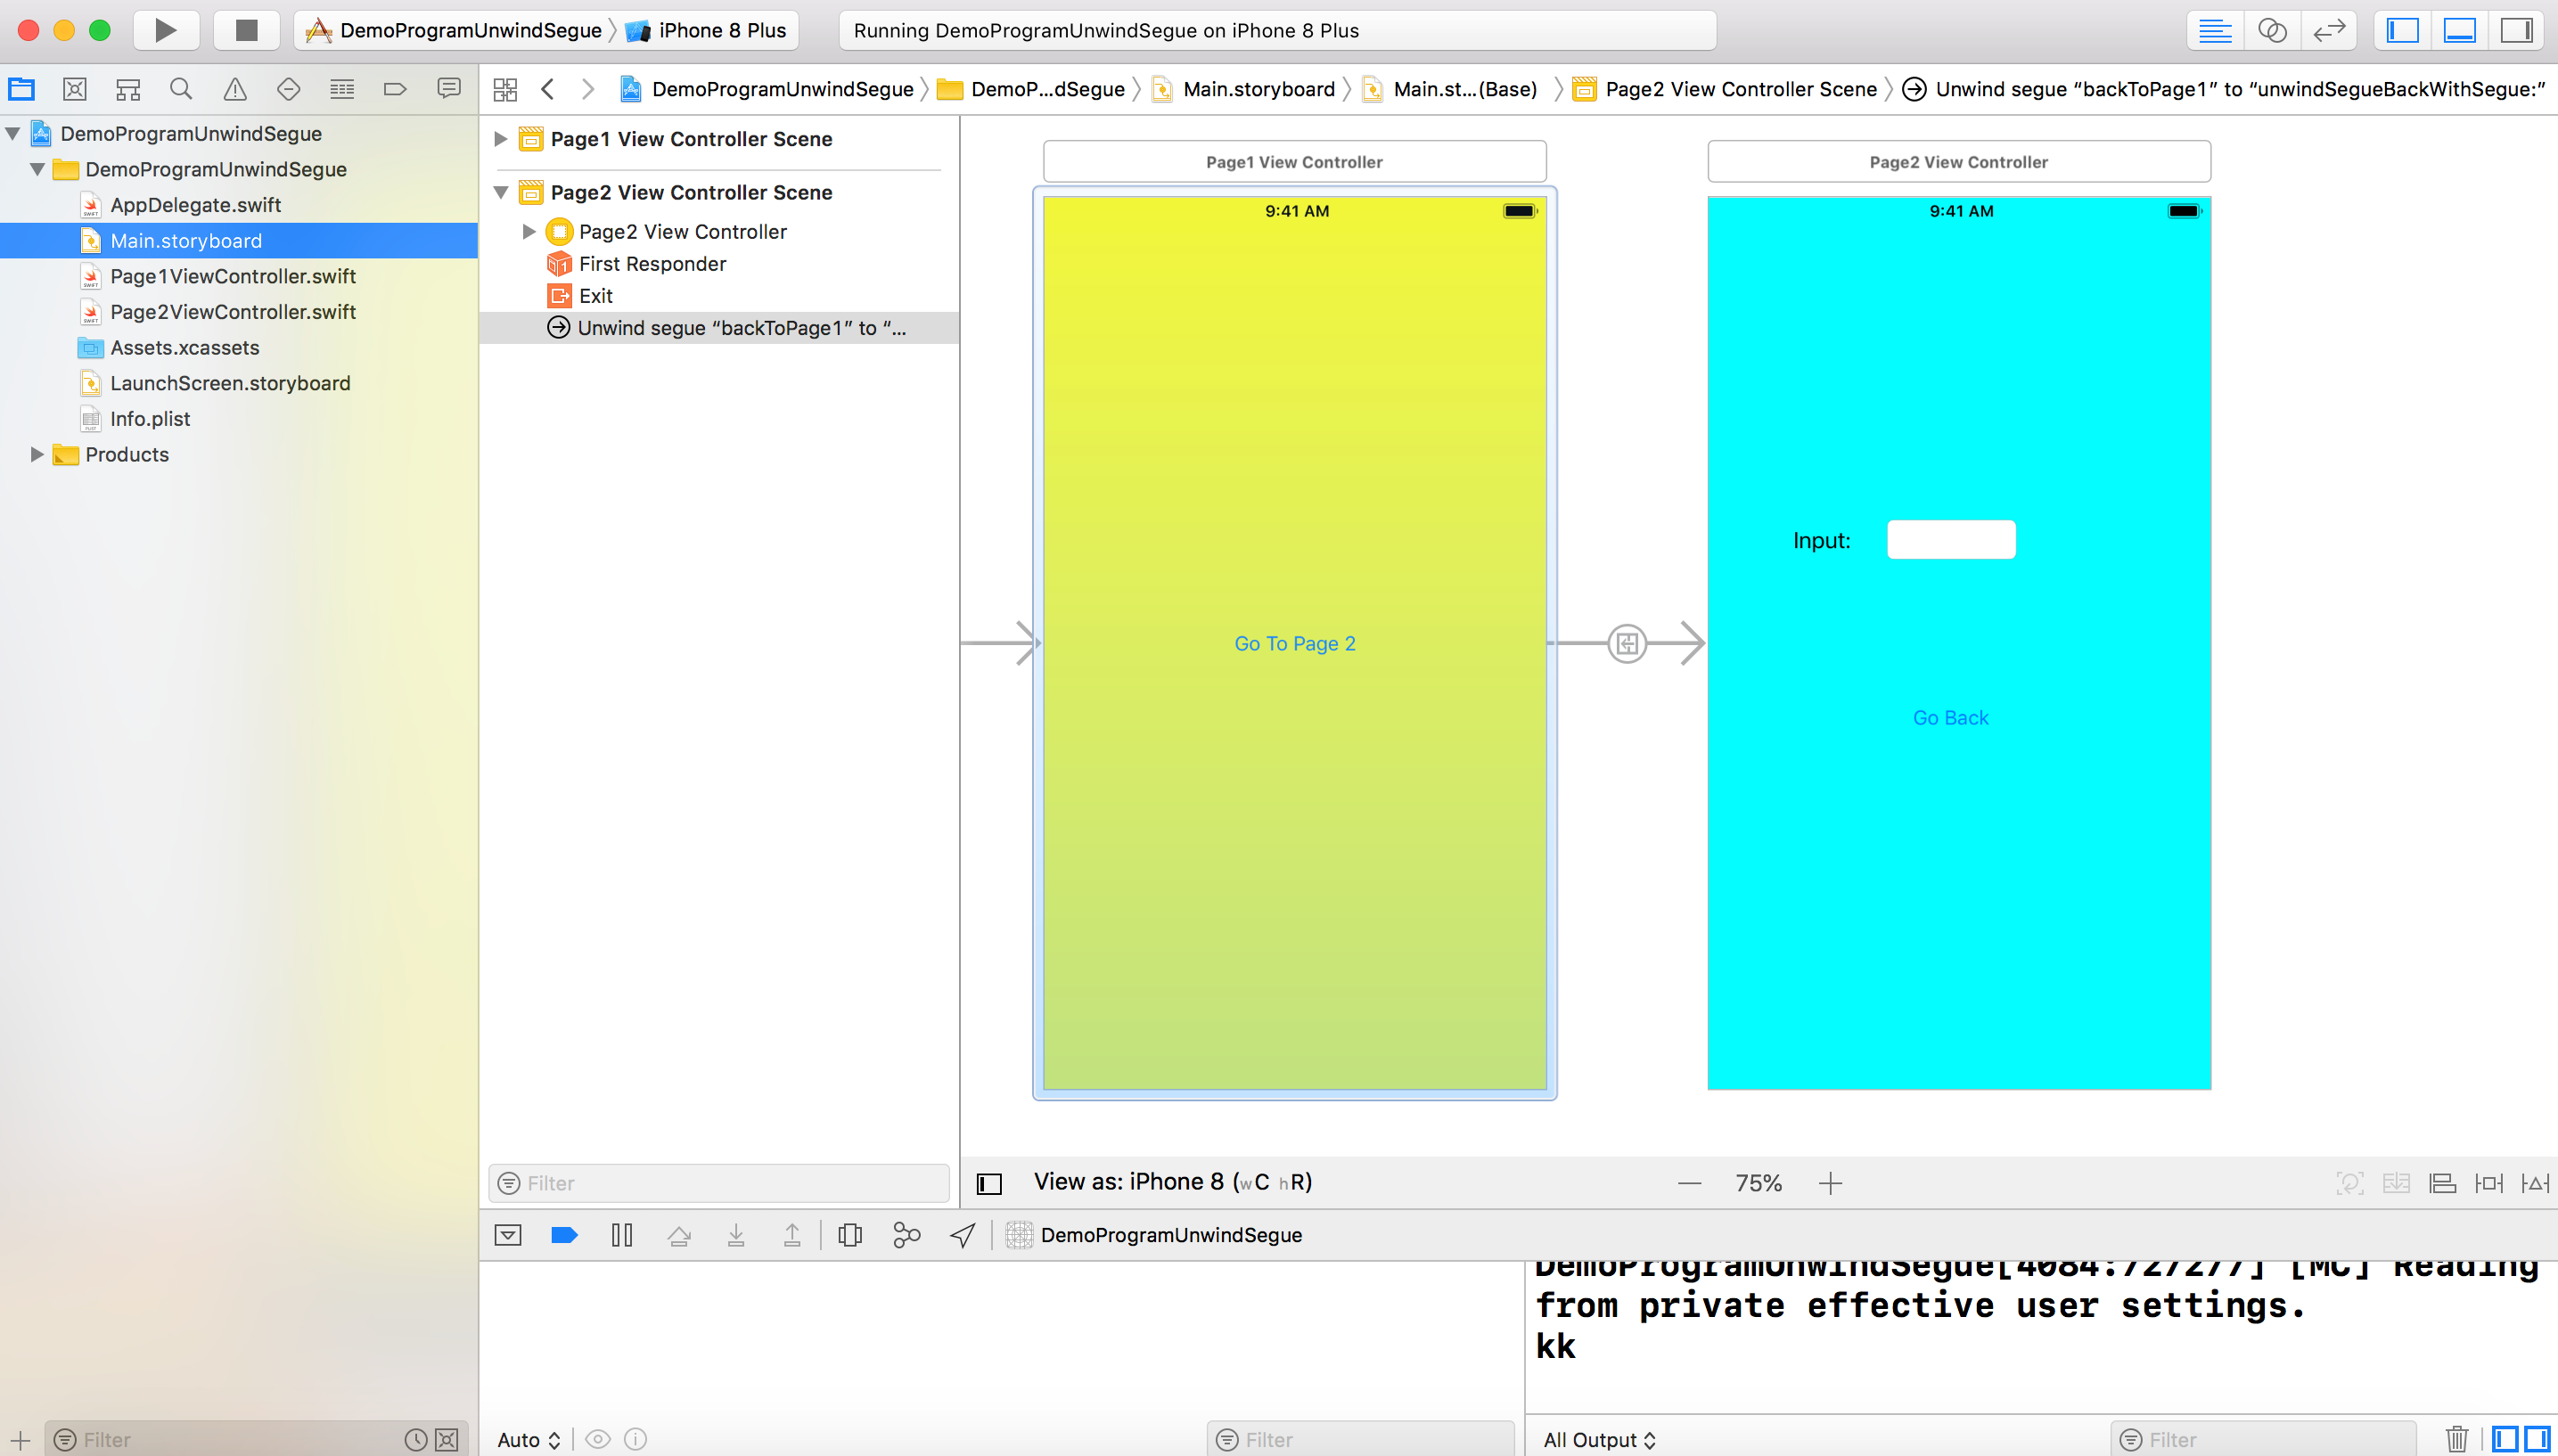Click the Stop button in toolbar

coord(246,30)
